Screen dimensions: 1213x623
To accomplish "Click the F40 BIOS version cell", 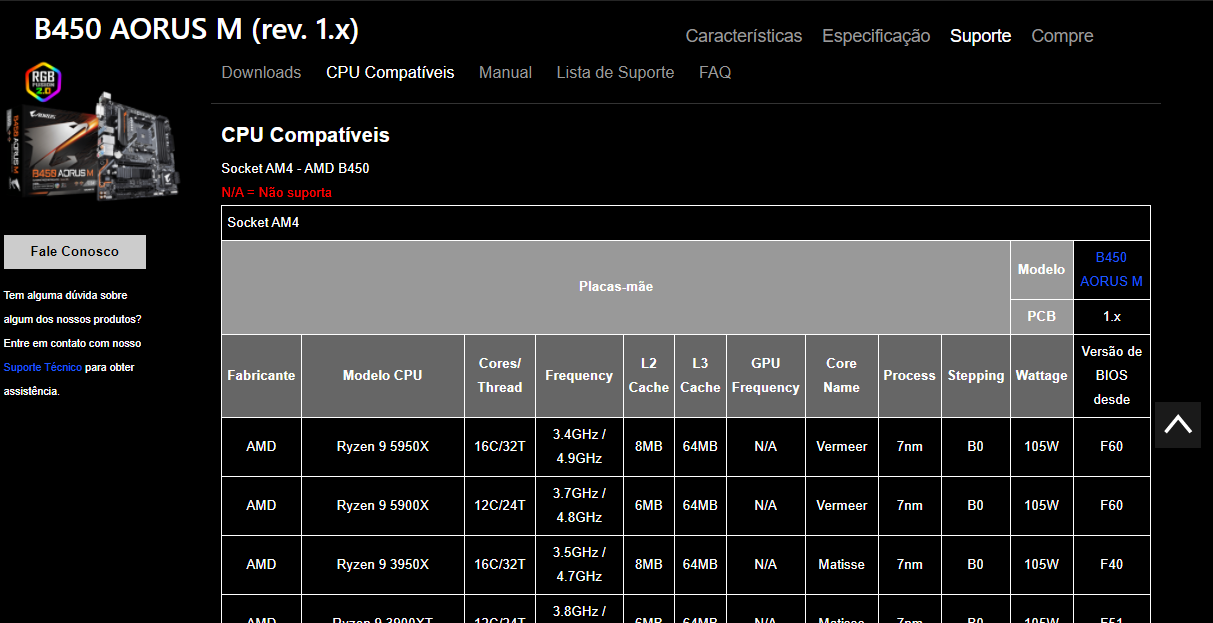I will coord(1112,565).
